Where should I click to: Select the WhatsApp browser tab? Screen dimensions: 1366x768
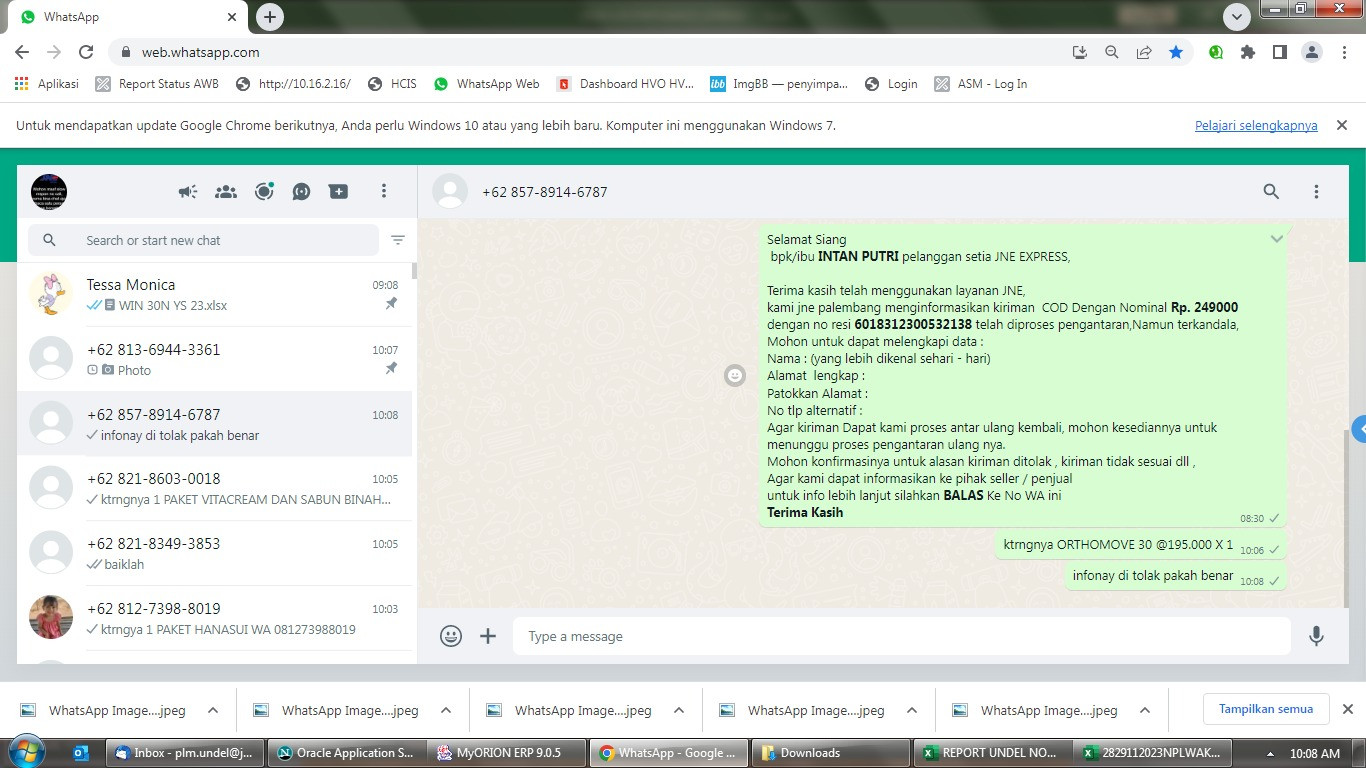[128, 17]
